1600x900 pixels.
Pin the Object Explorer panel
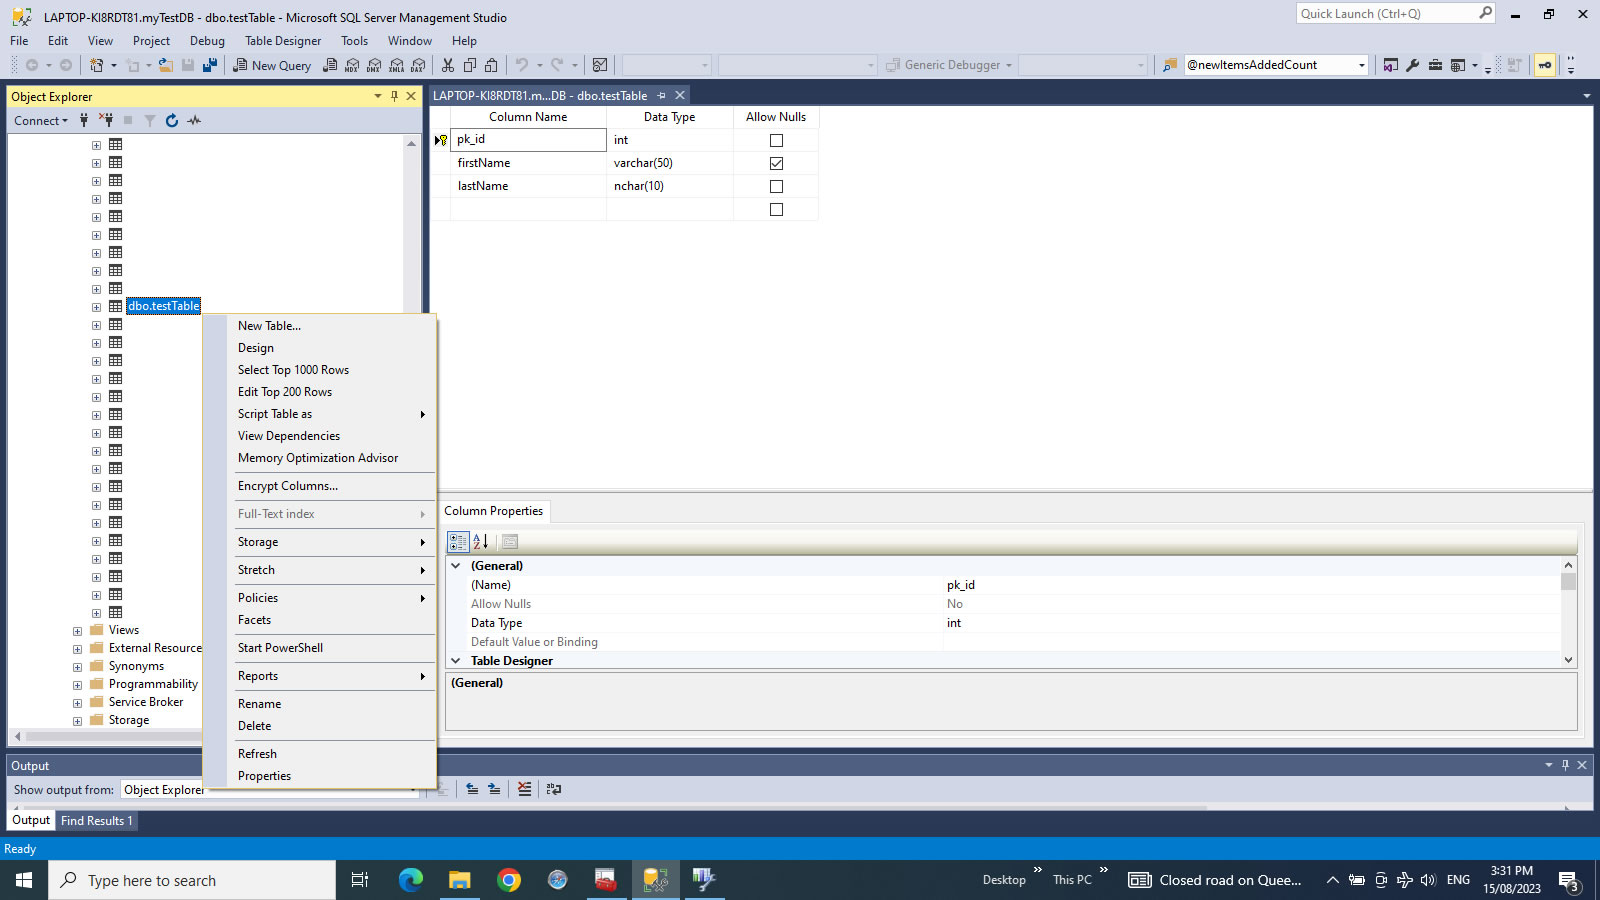pos(394,96)
